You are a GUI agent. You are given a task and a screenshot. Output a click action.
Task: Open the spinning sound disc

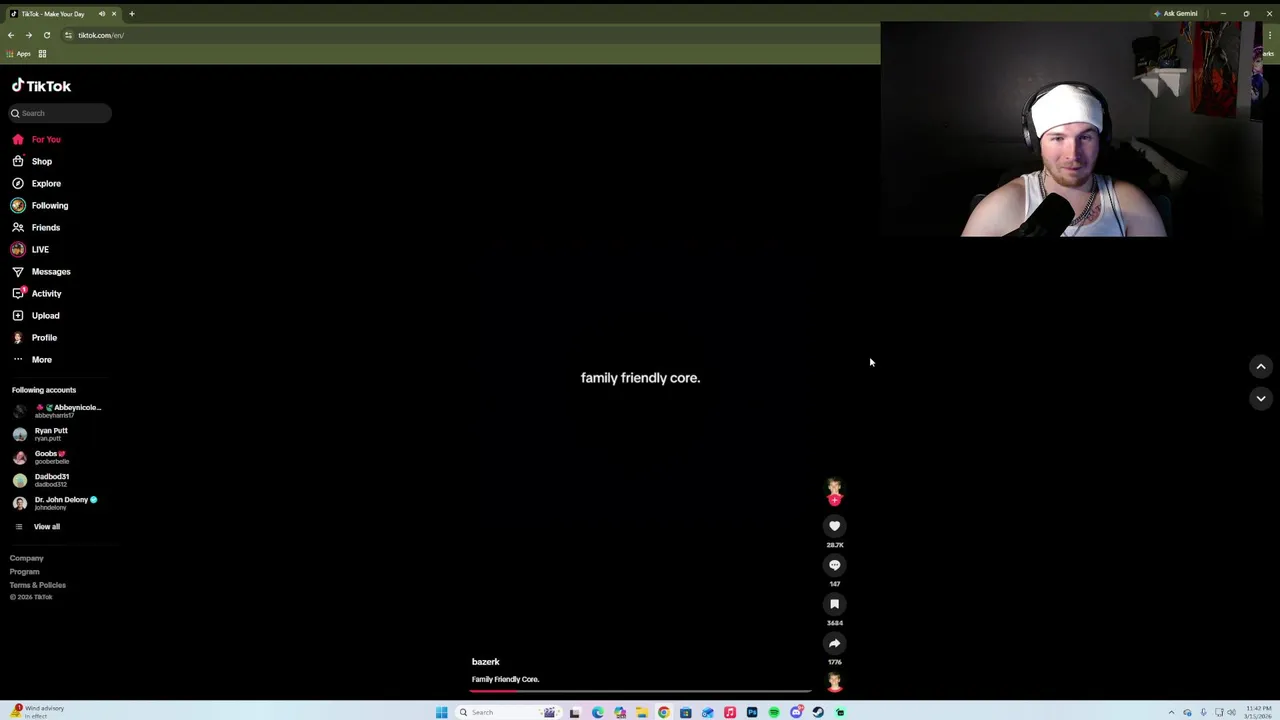[x=834, y=682]
